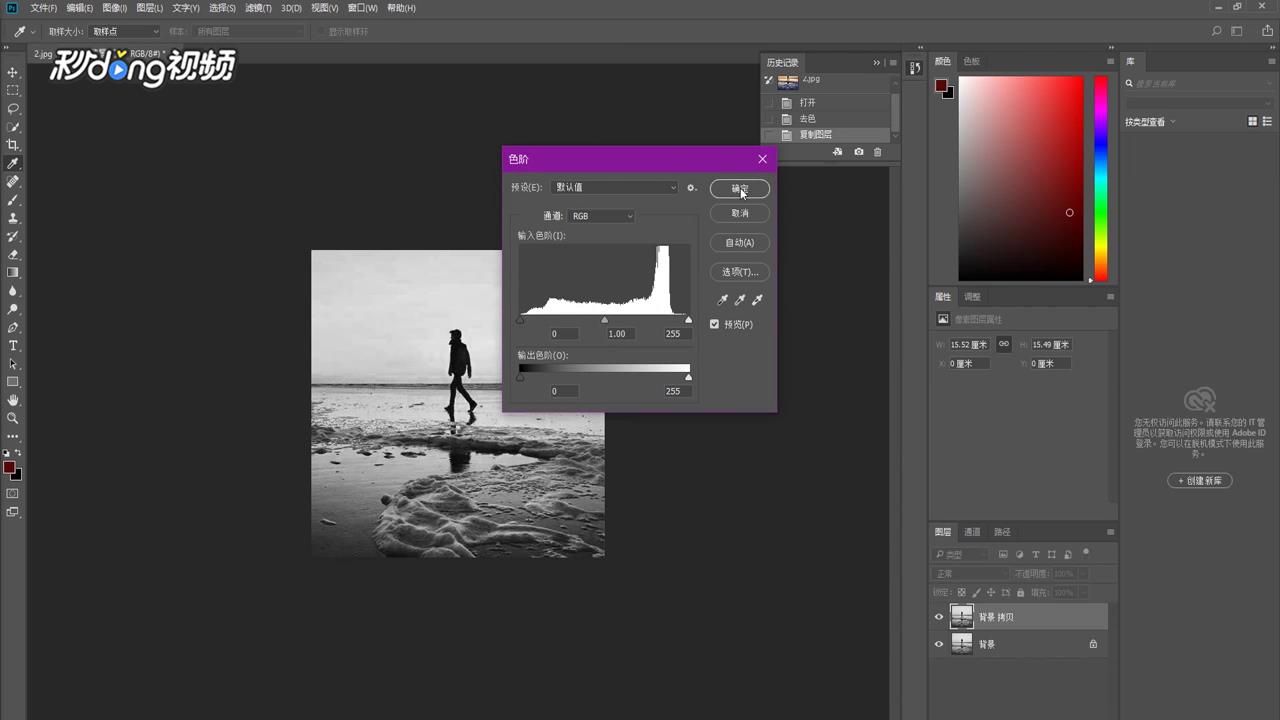
Task: Select the Rectangular Marquee tool
Action: (x=13, y=91)
